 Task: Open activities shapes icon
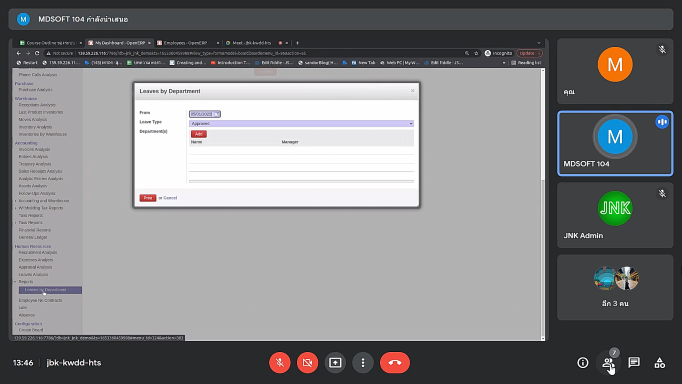pos(659,363)
